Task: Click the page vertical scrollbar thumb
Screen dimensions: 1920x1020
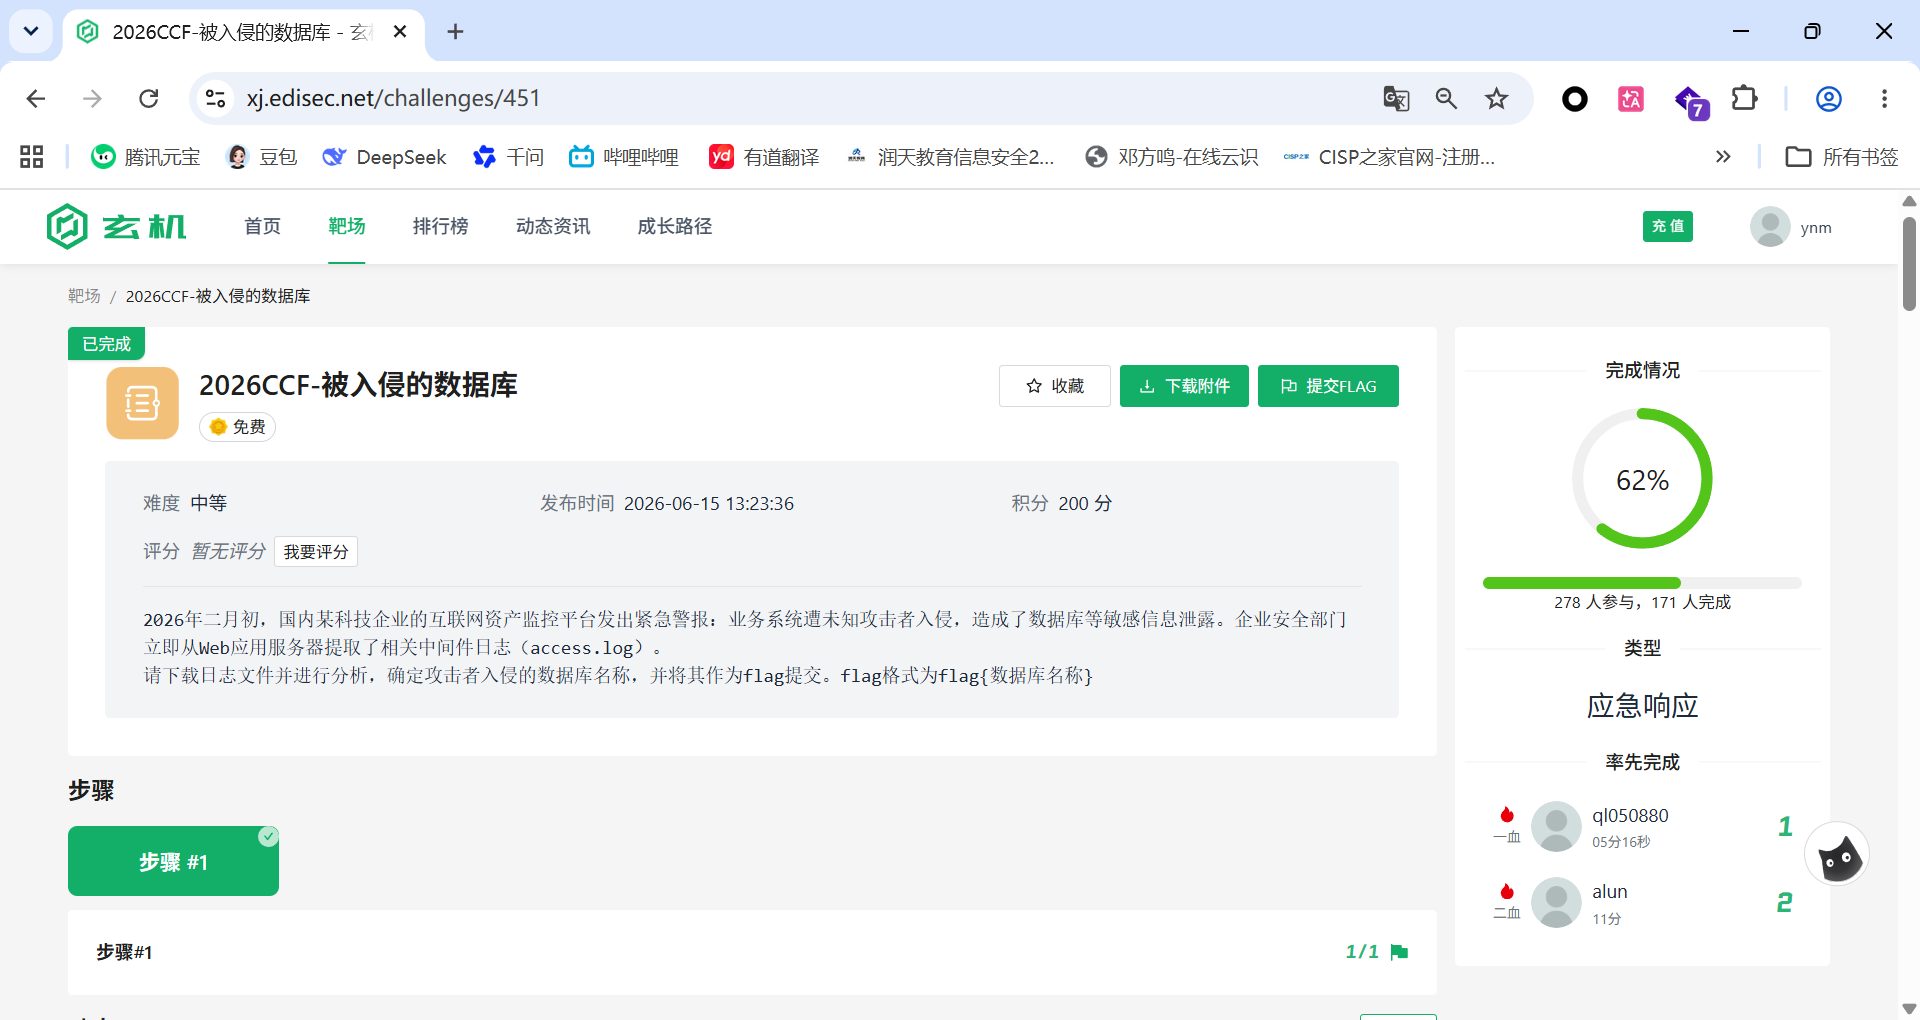Action: click(1909, 263)
